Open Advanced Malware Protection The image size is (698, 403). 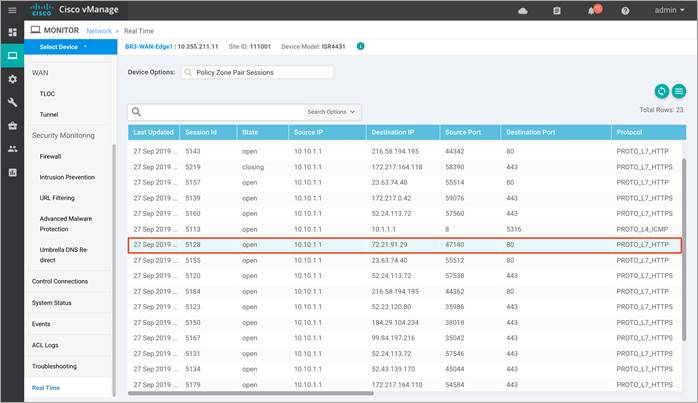tap(66, 224)
